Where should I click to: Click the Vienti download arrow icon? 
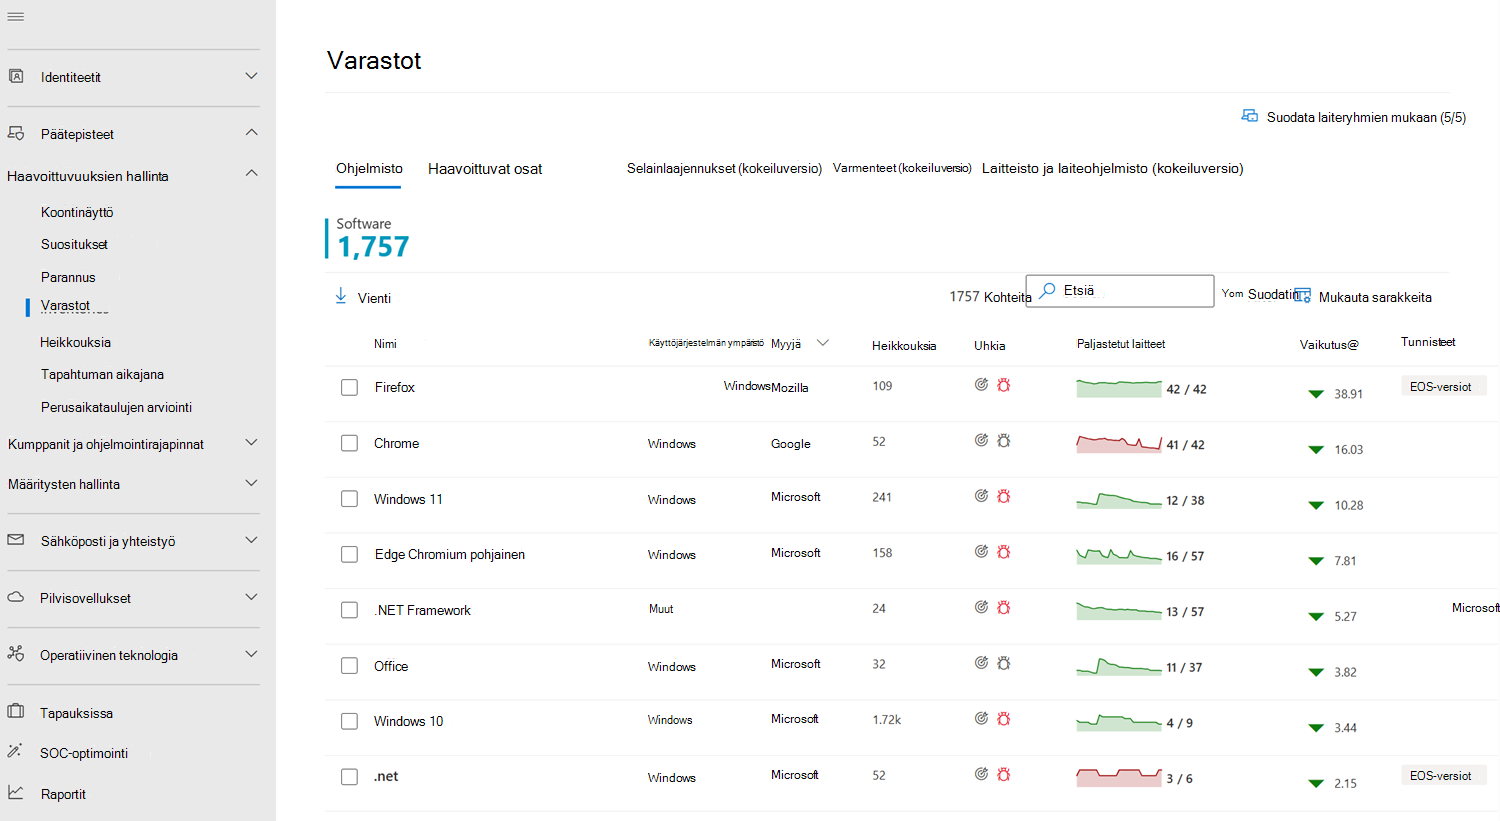[x=341, y=296]
